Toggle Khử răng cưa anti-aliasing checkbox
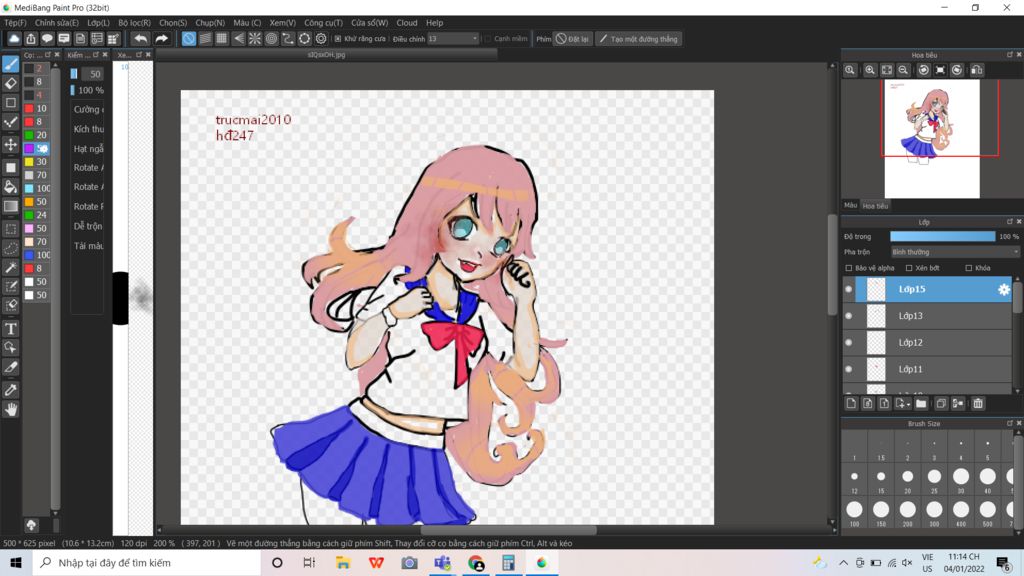This screenshot has height=576, width=1024. point(338,39)
